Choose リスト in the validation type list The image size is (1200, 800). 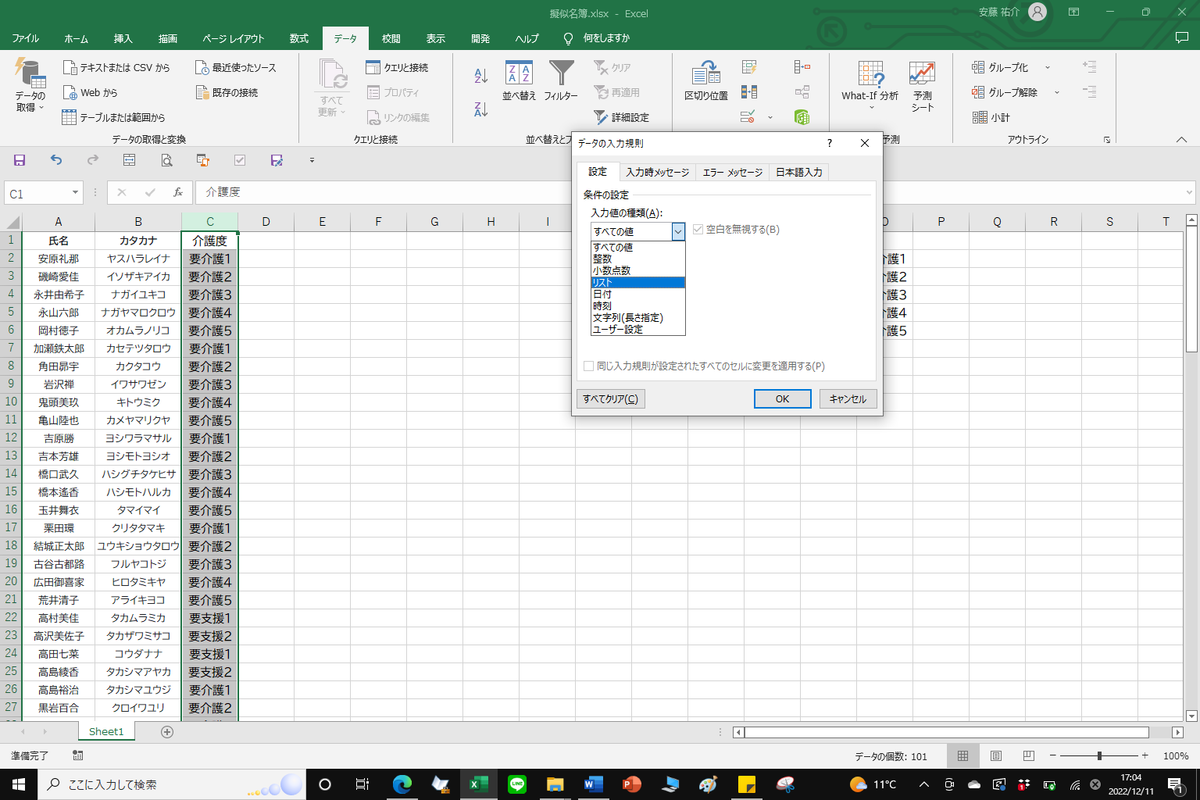pos(637,283)
